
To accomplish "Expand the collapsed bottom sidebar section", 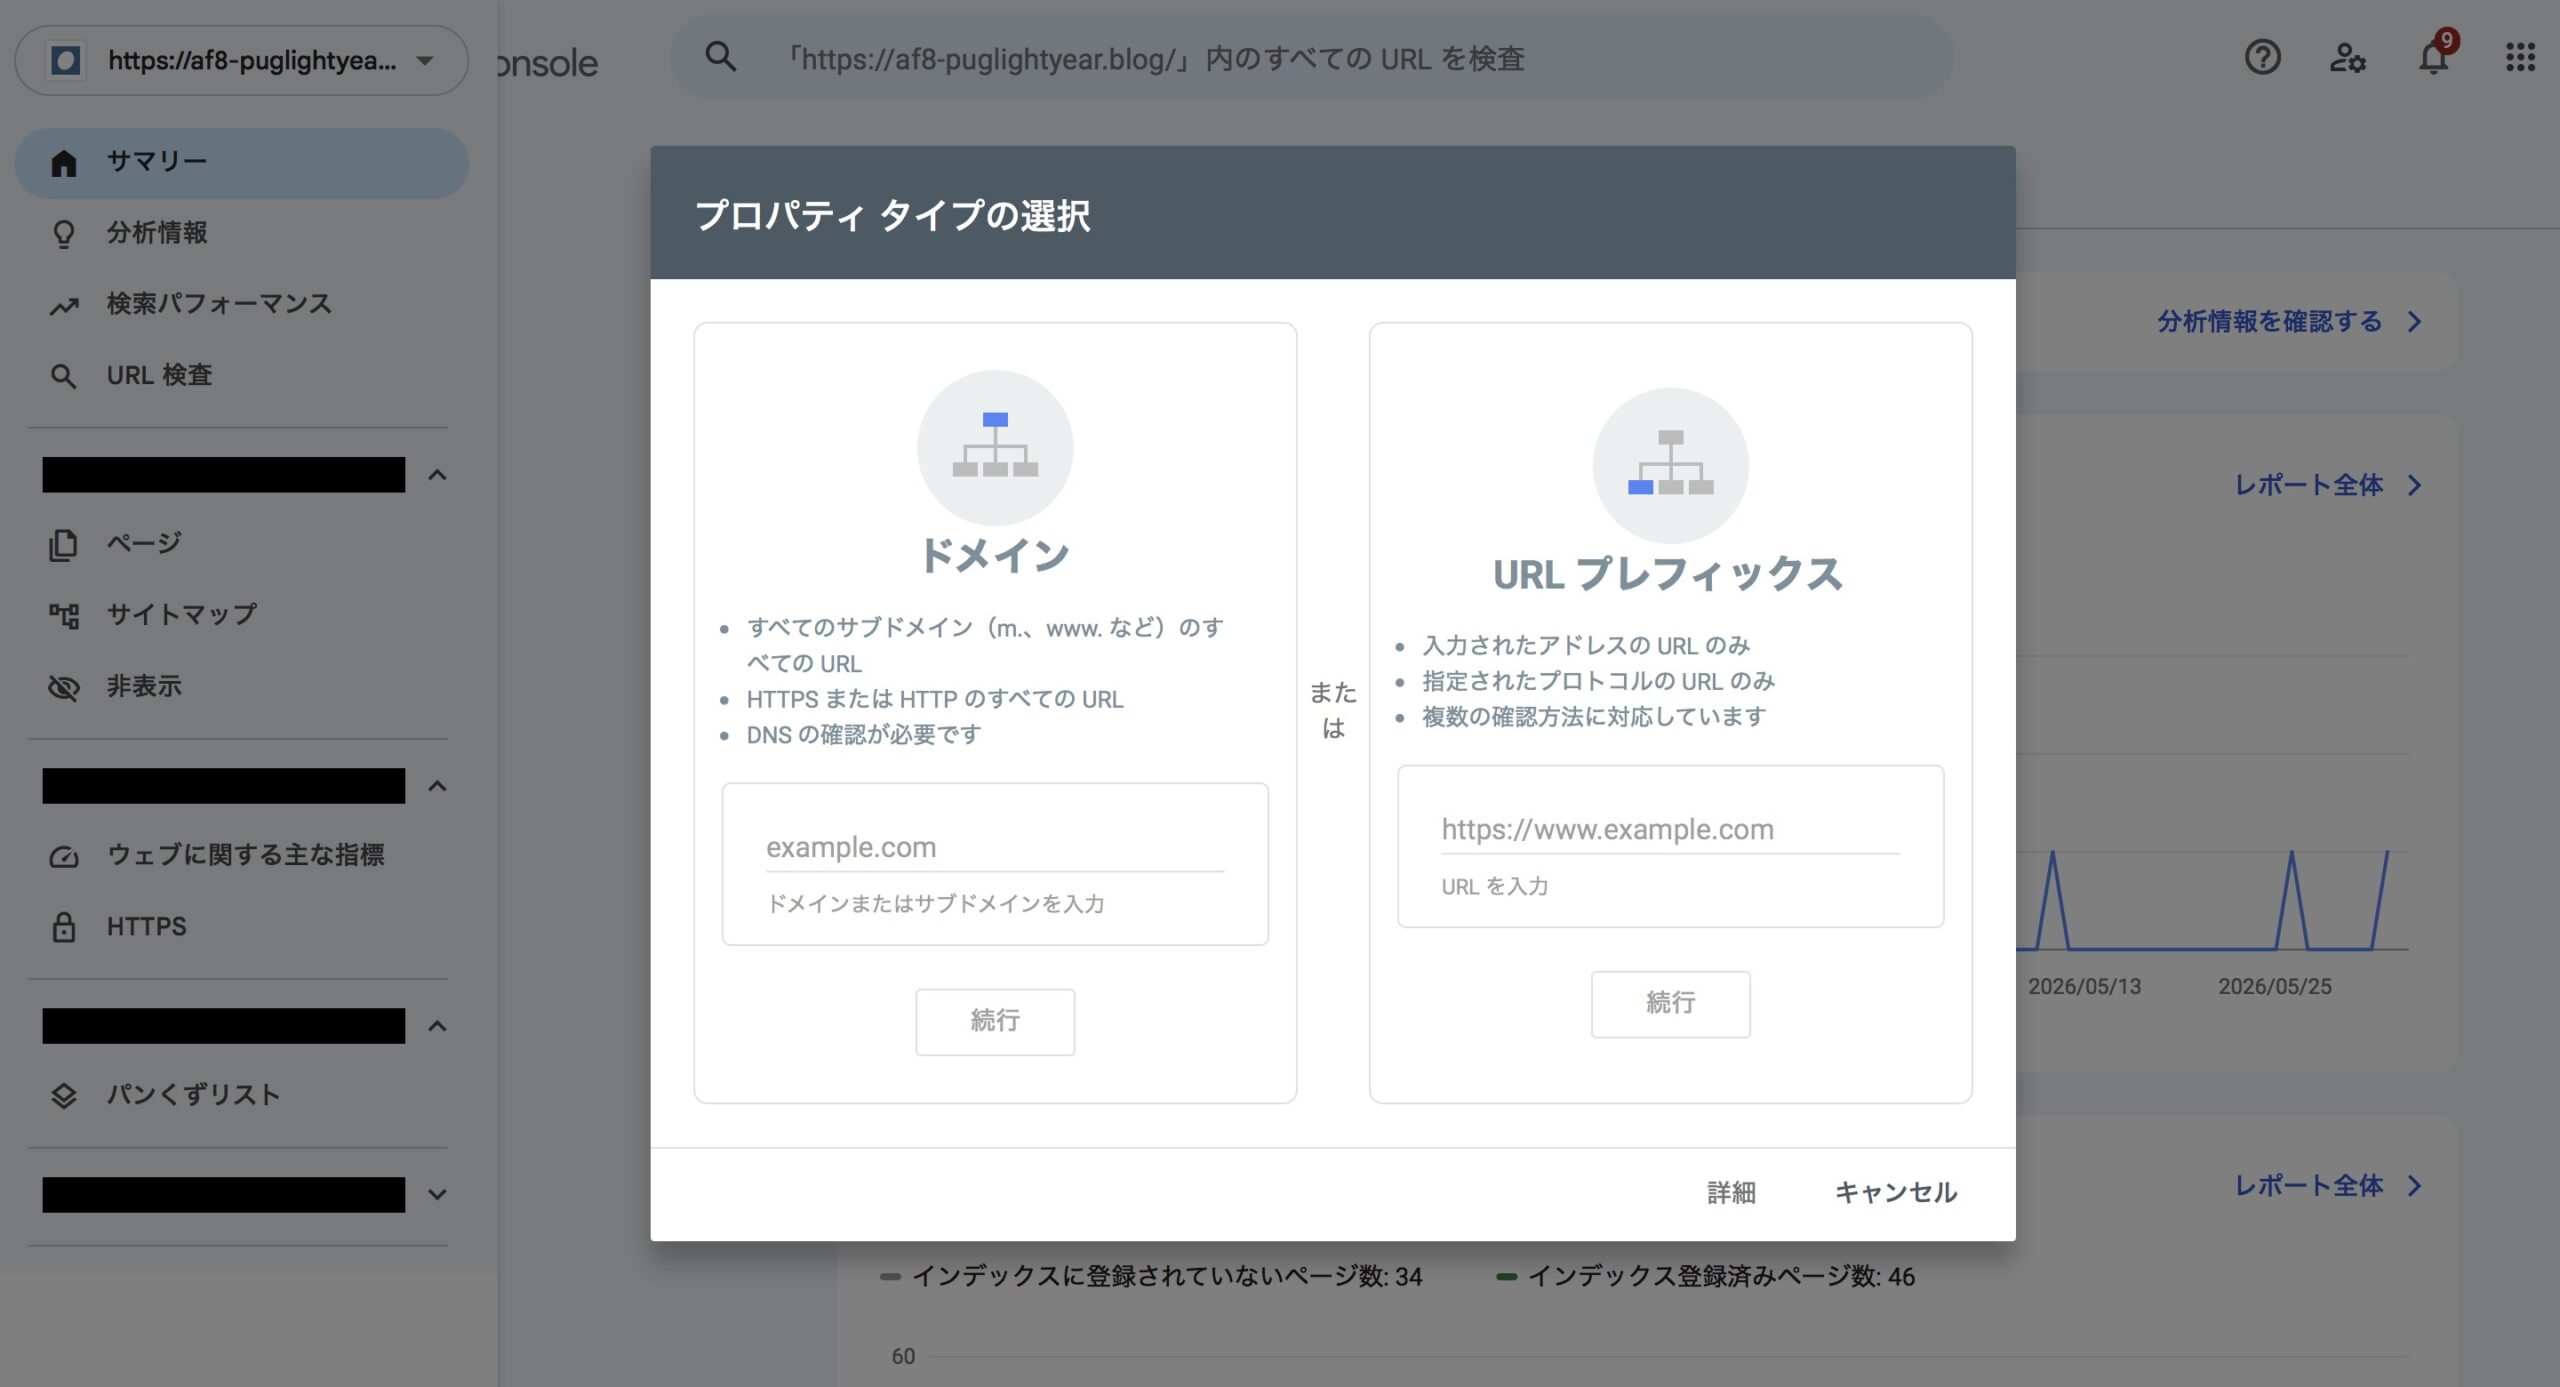I will coord(437,1194).
